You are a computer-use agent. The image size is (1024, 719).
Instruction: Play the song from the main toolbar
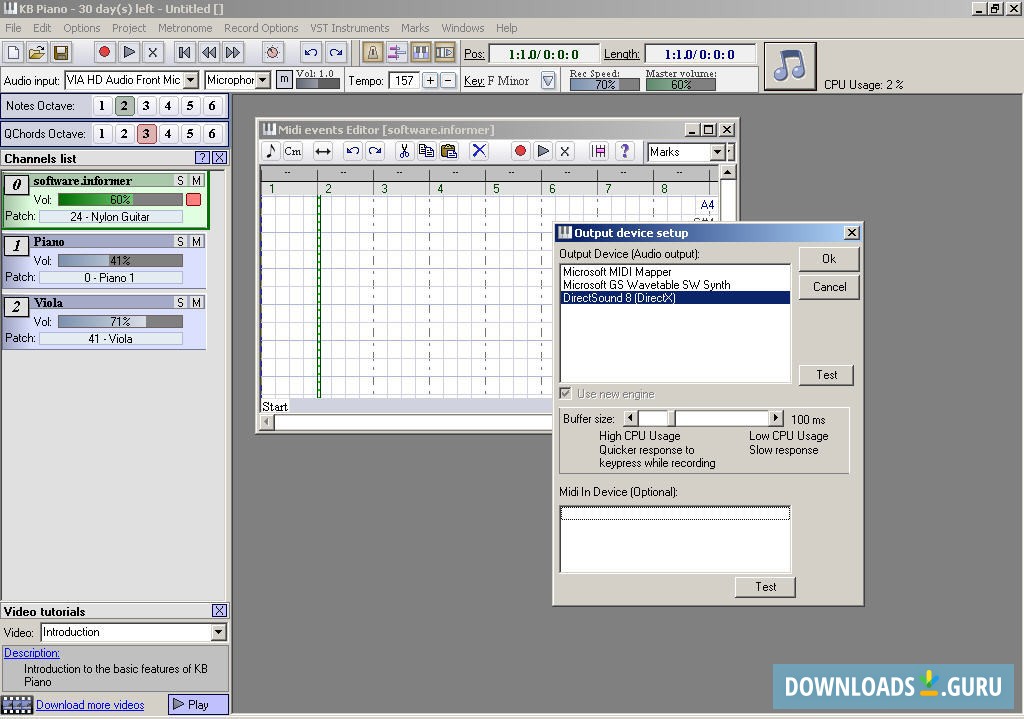point(129,52)
